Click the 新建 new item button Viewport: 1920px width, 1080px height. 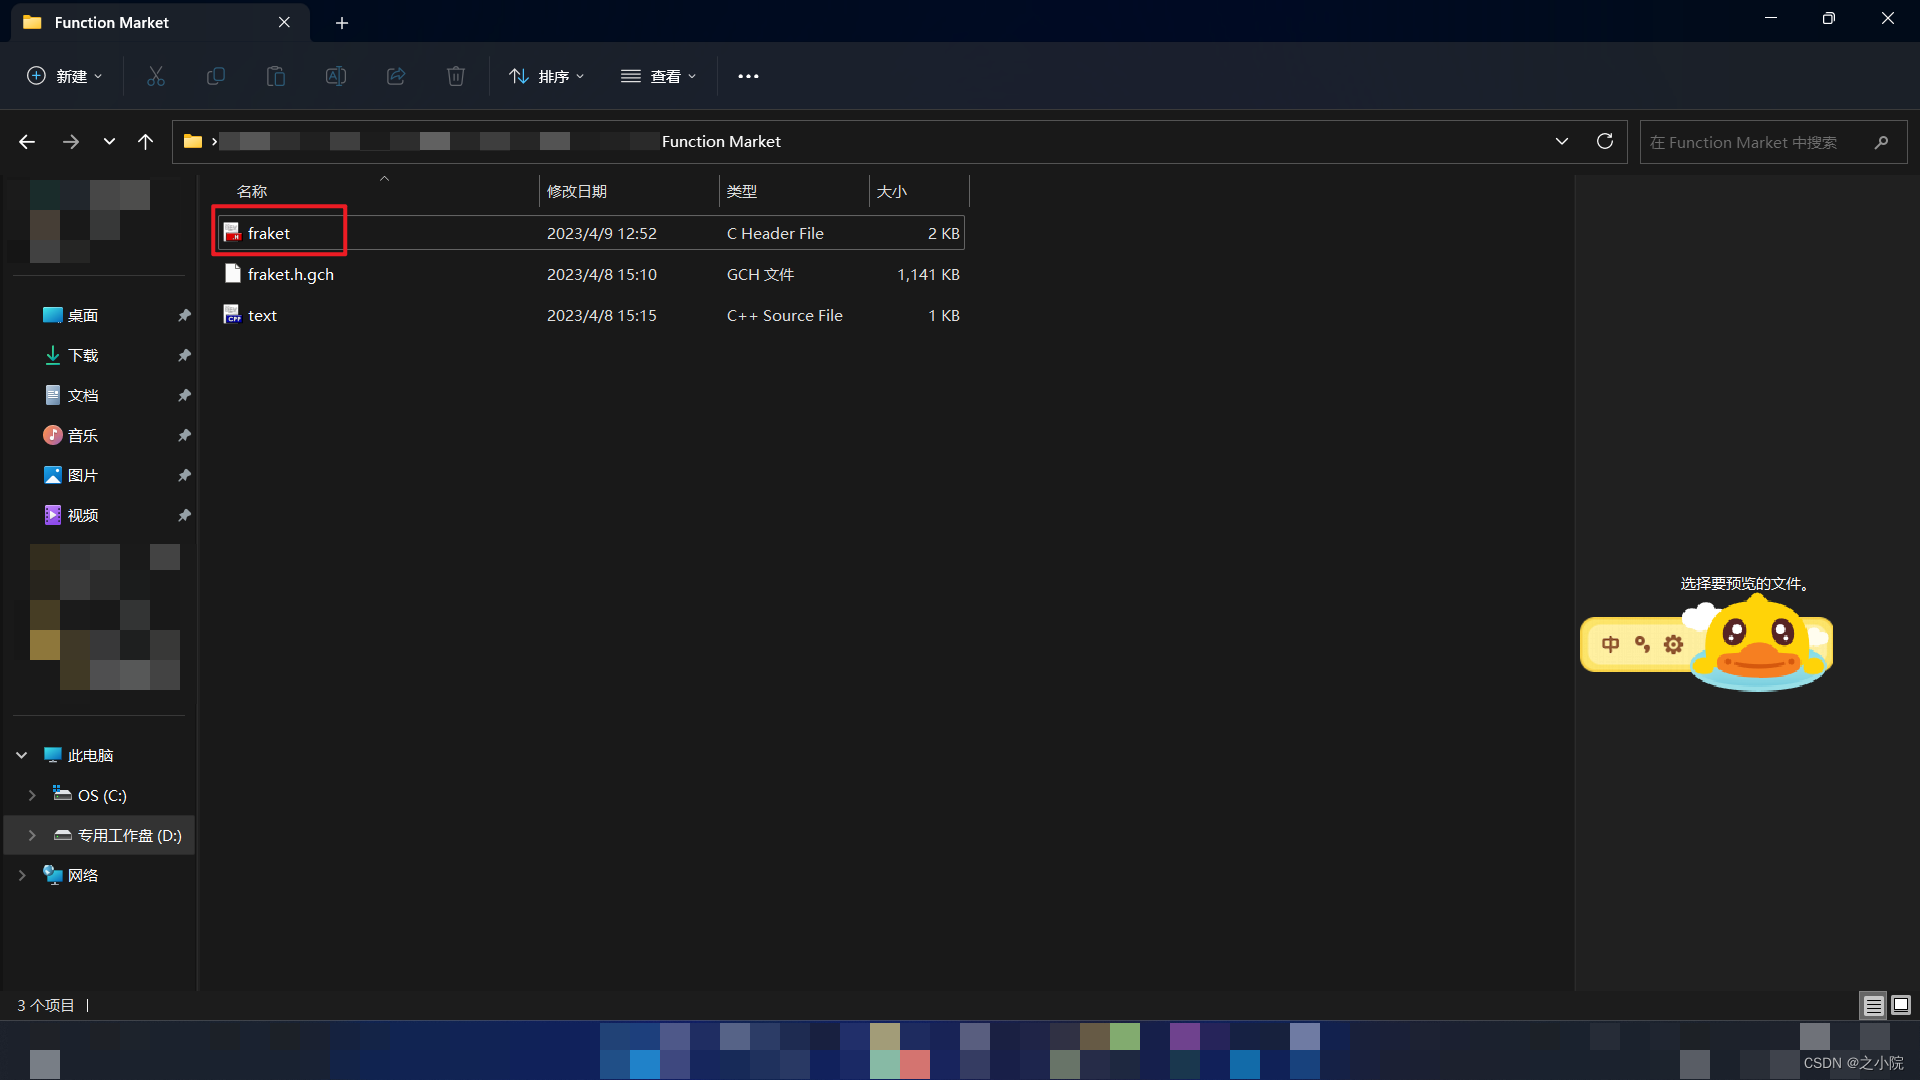tap(63, 75)
